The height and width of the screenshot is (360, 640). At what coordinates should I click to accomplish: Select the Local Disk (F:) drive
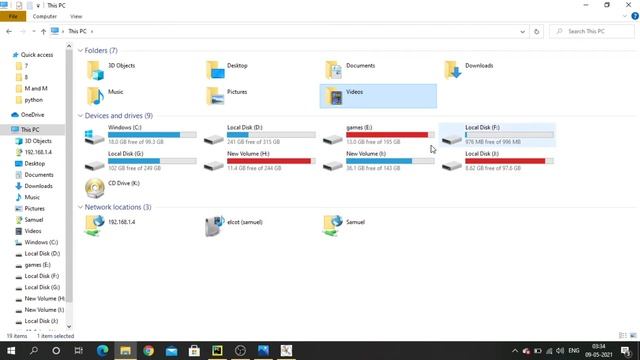point(497,135)
